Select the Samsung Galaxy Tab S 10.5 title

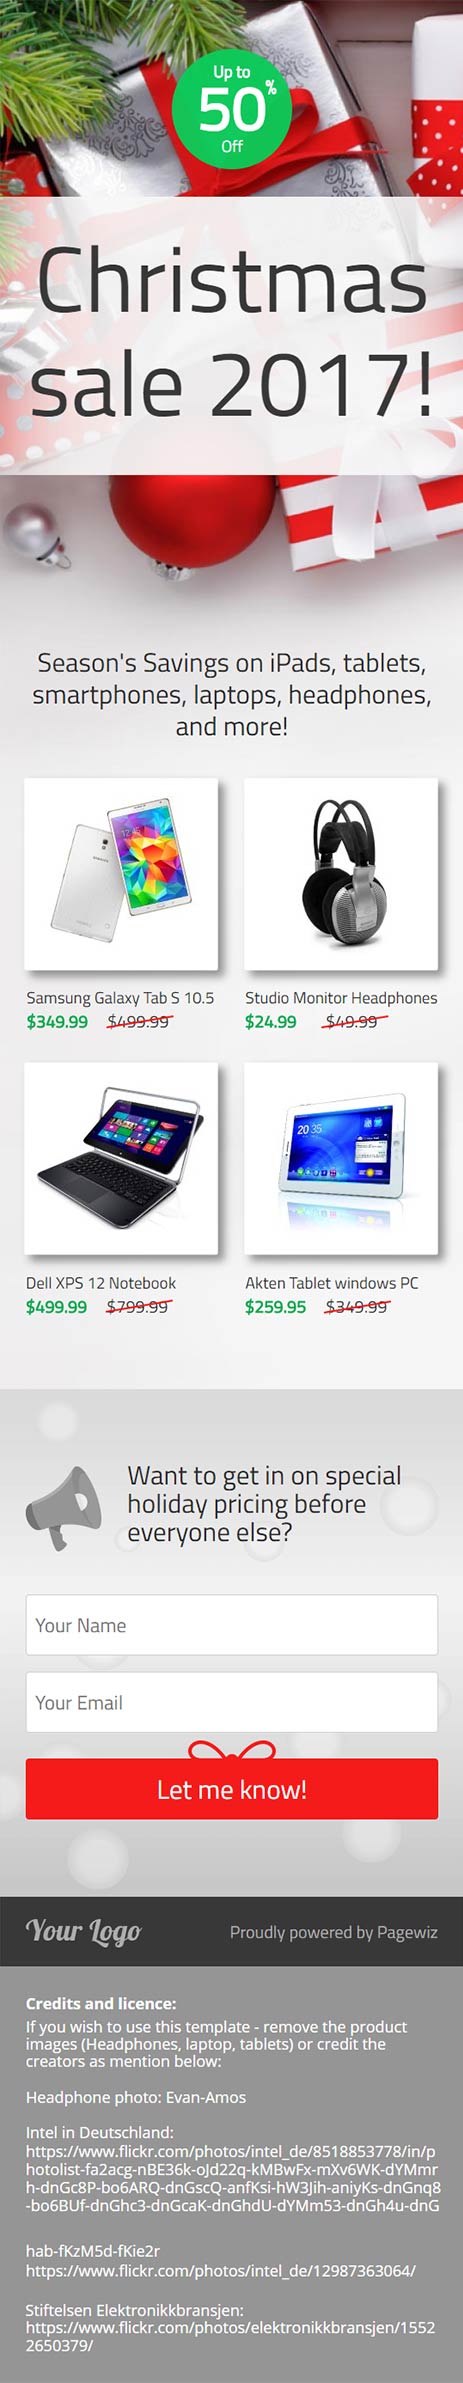click(x=120, y=998)
